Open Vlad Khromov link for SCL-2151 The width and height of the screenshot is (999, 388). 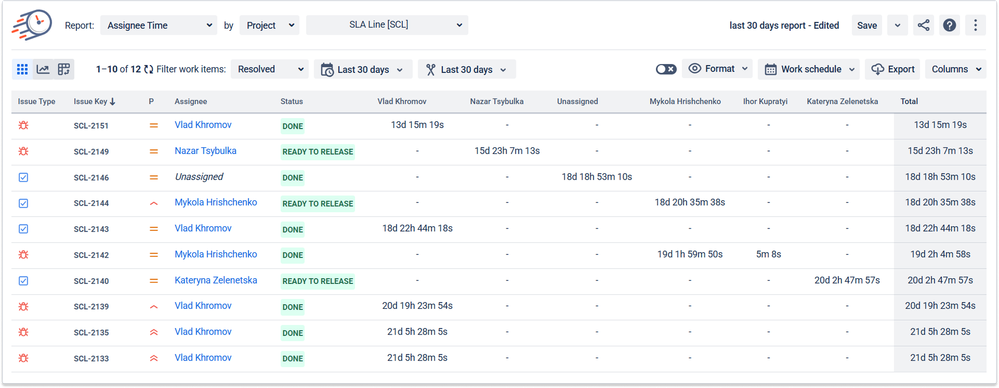[x=203, y=125]
